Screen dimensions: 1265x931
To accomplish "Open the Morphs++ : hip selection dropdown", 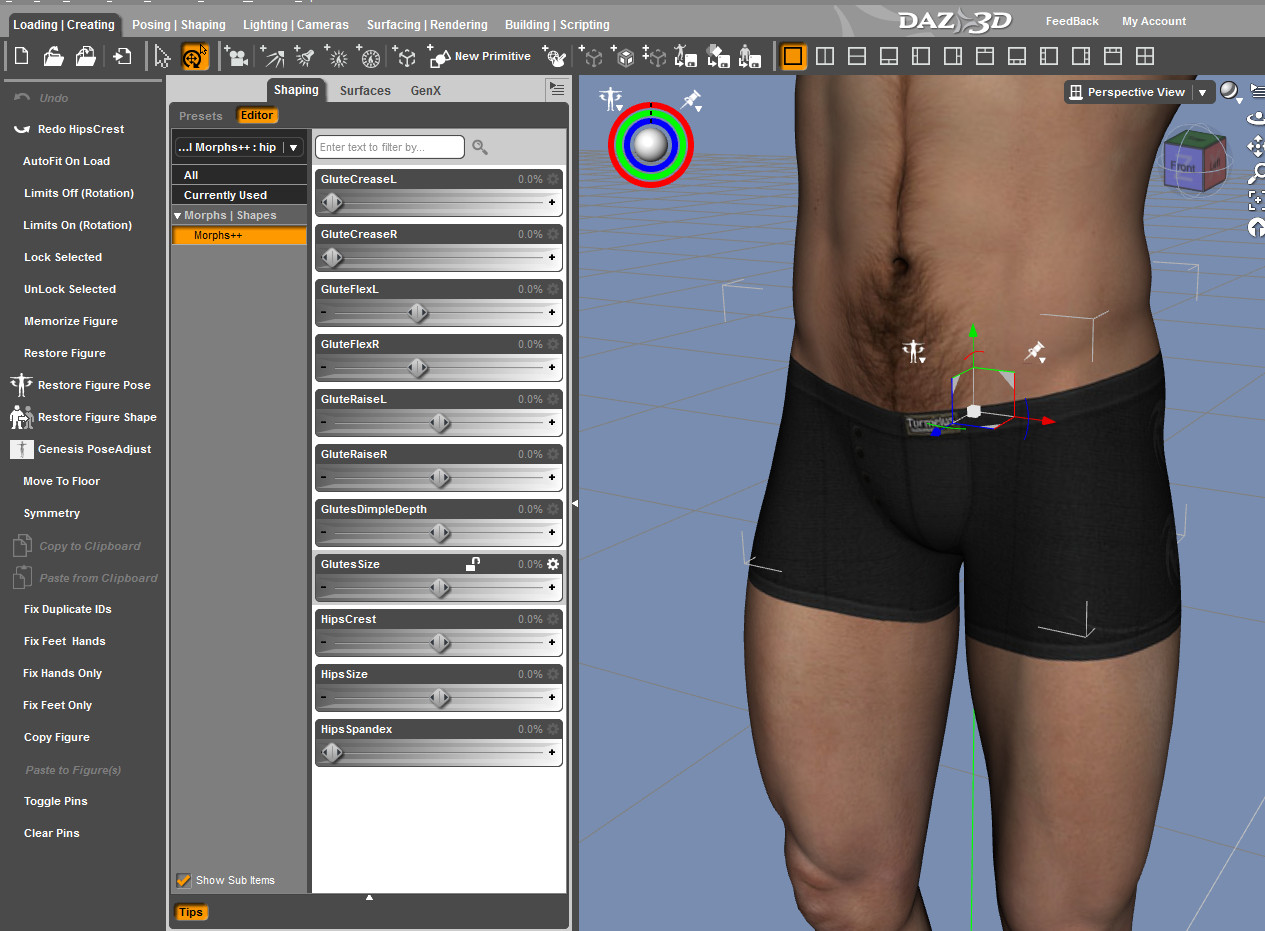I will coord(238,147).
